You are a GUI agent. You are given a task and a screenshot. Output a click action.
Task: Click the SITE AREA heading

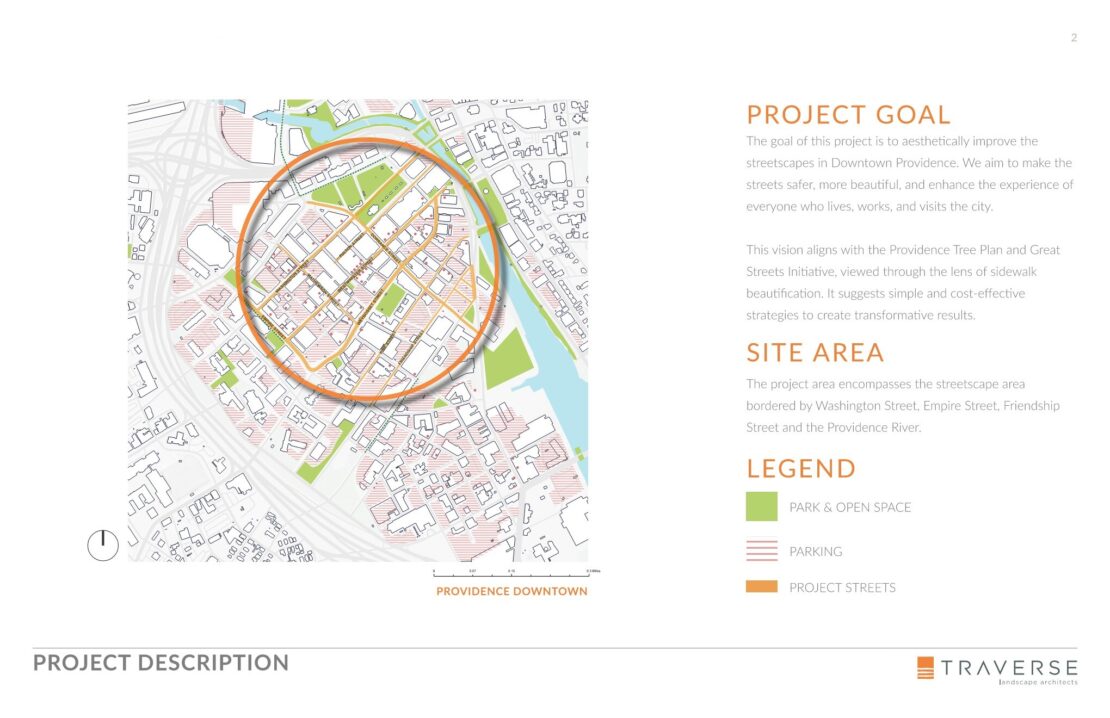(815, 353)
